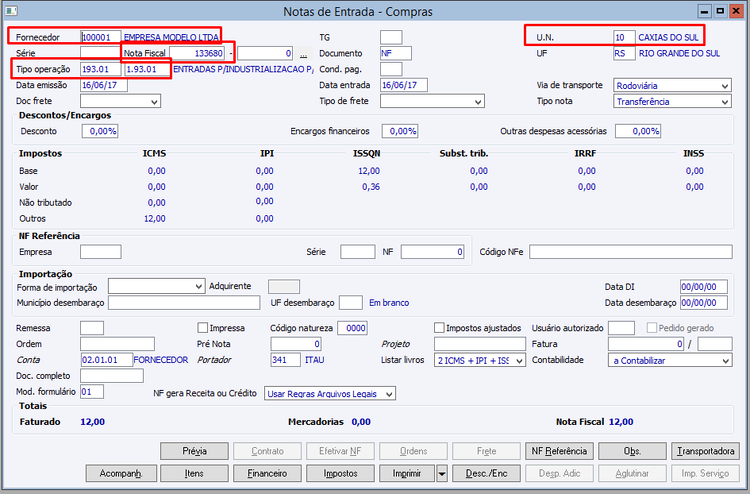750x494 pixels.
Task: Expand the Contabilidade combo box
Action: pos(670,361)
